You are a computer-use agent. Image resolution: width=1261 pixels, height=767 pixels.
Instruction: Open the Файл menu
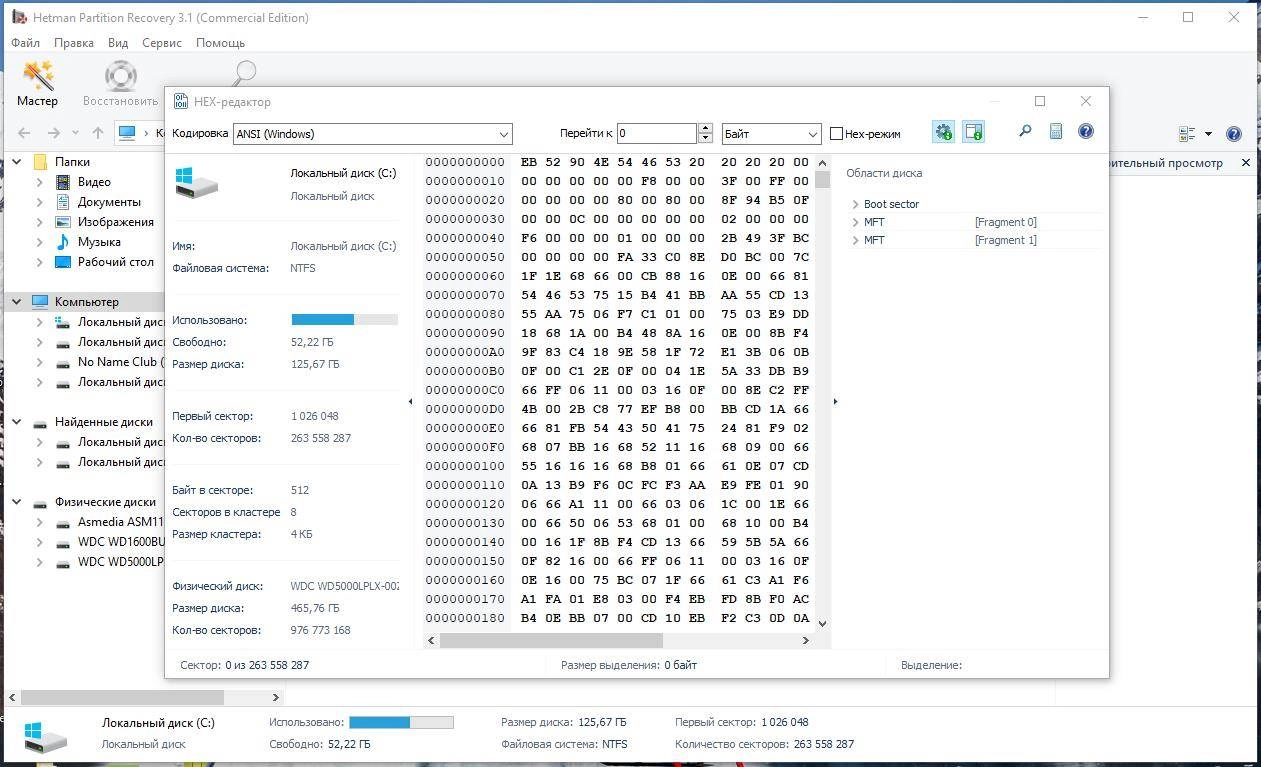click(x=26, y=43)
